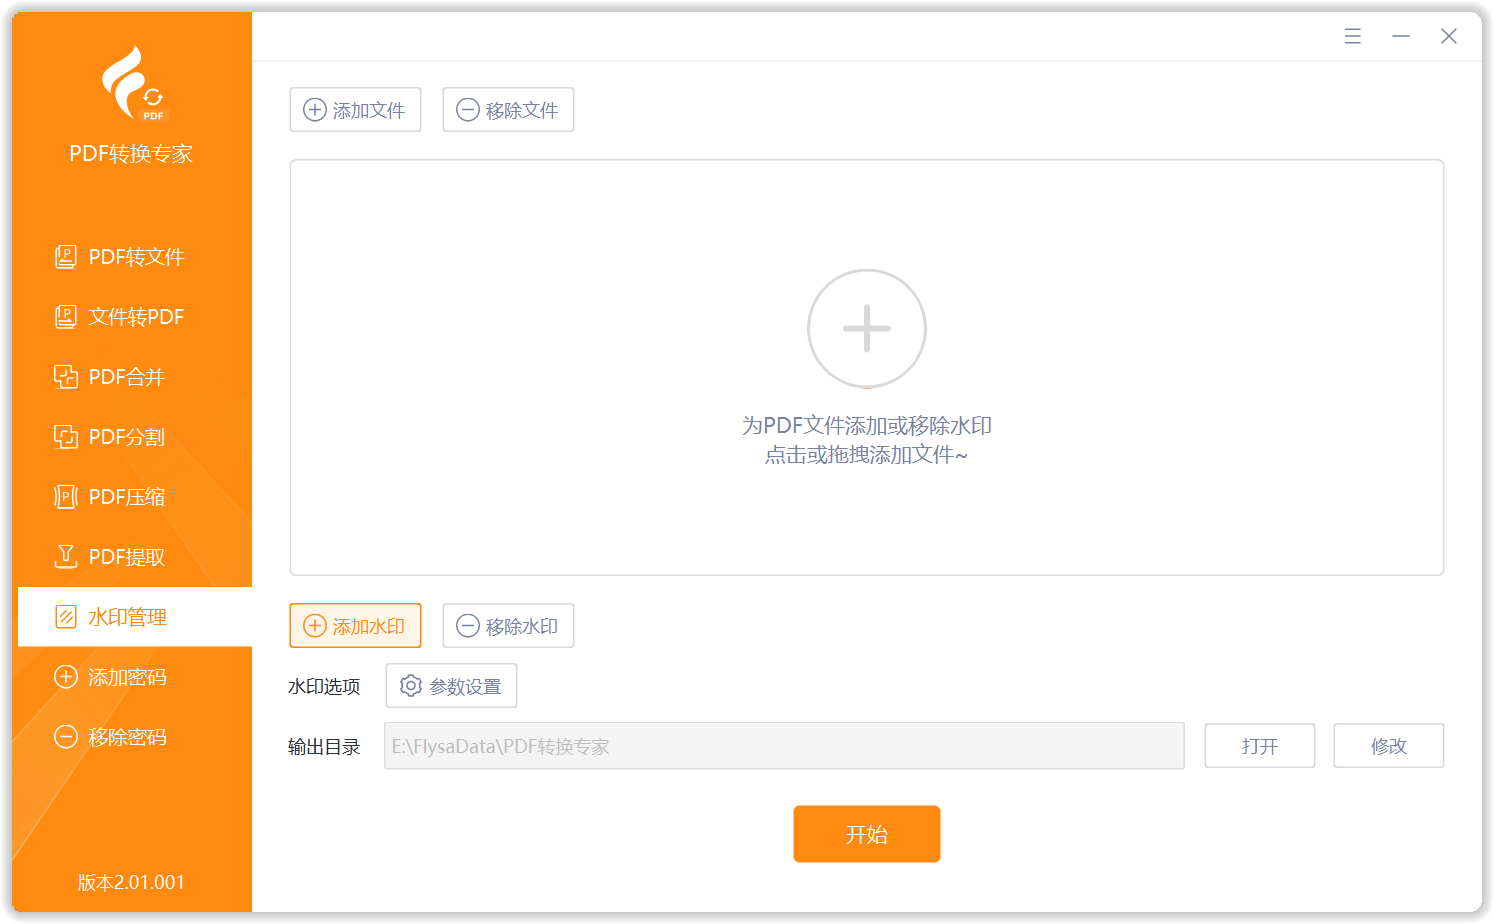Go to PDF分割 in the sidebar
The image size is (1494, 924).
coord(132,437)
